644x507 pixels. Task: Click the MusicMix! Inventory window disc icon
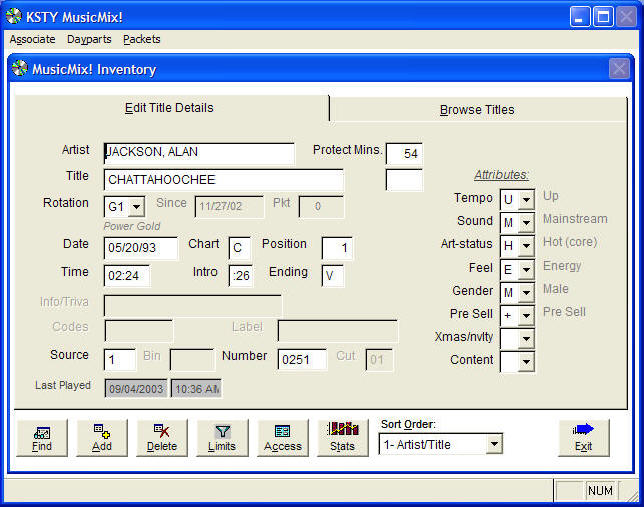(19, 68)
